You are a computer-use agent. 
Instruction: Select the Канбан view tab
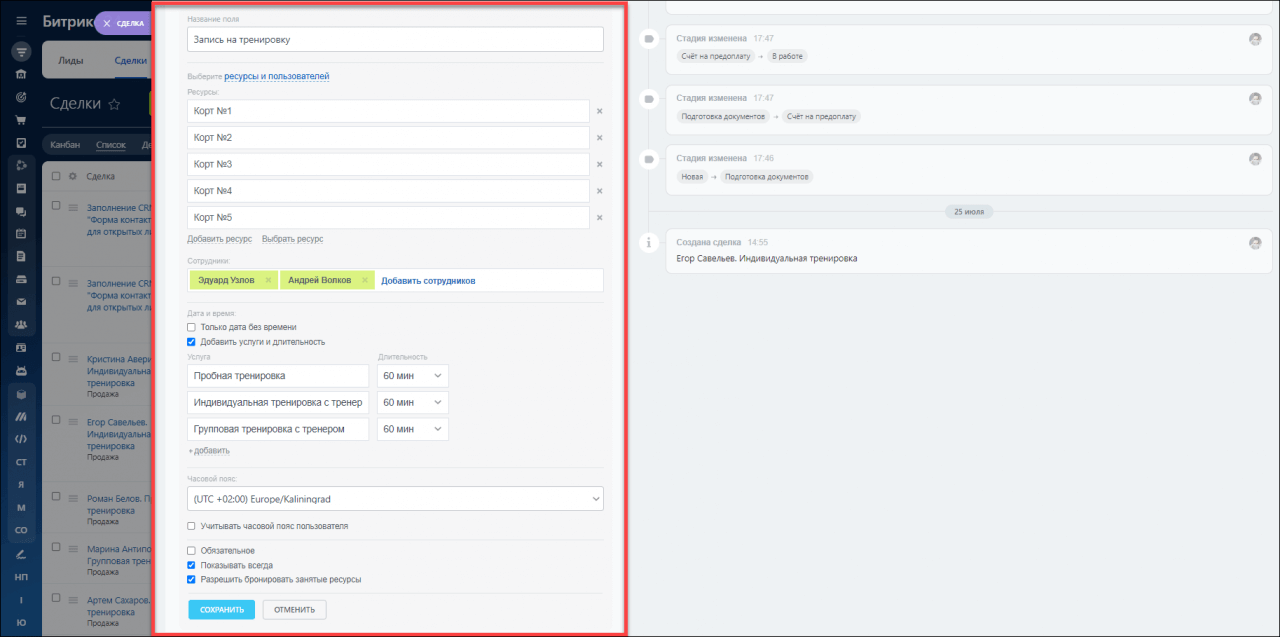(65, 145)
